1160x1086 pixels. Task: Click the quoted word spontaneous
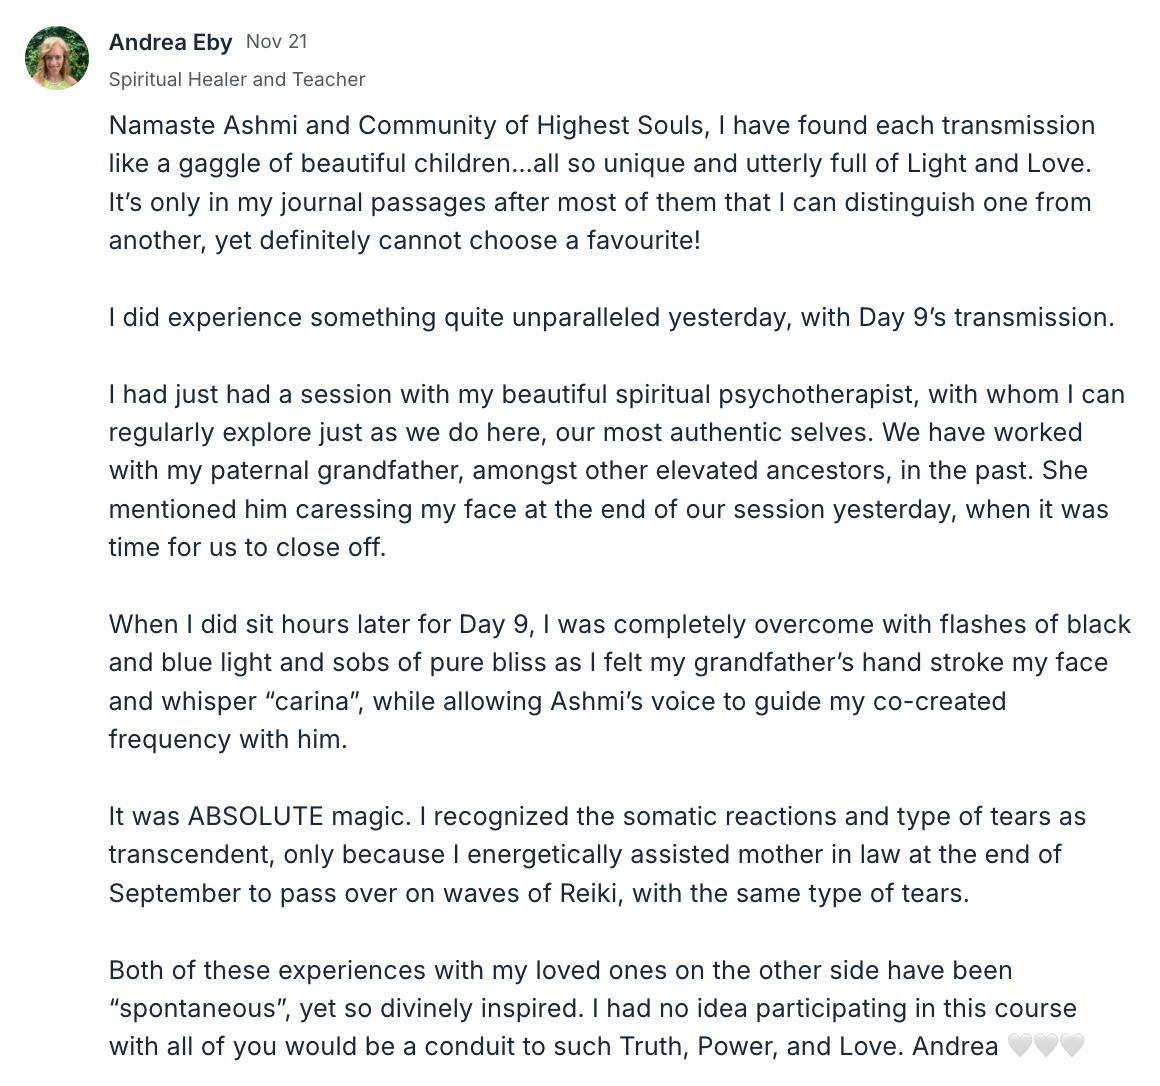coord(200,1008)
